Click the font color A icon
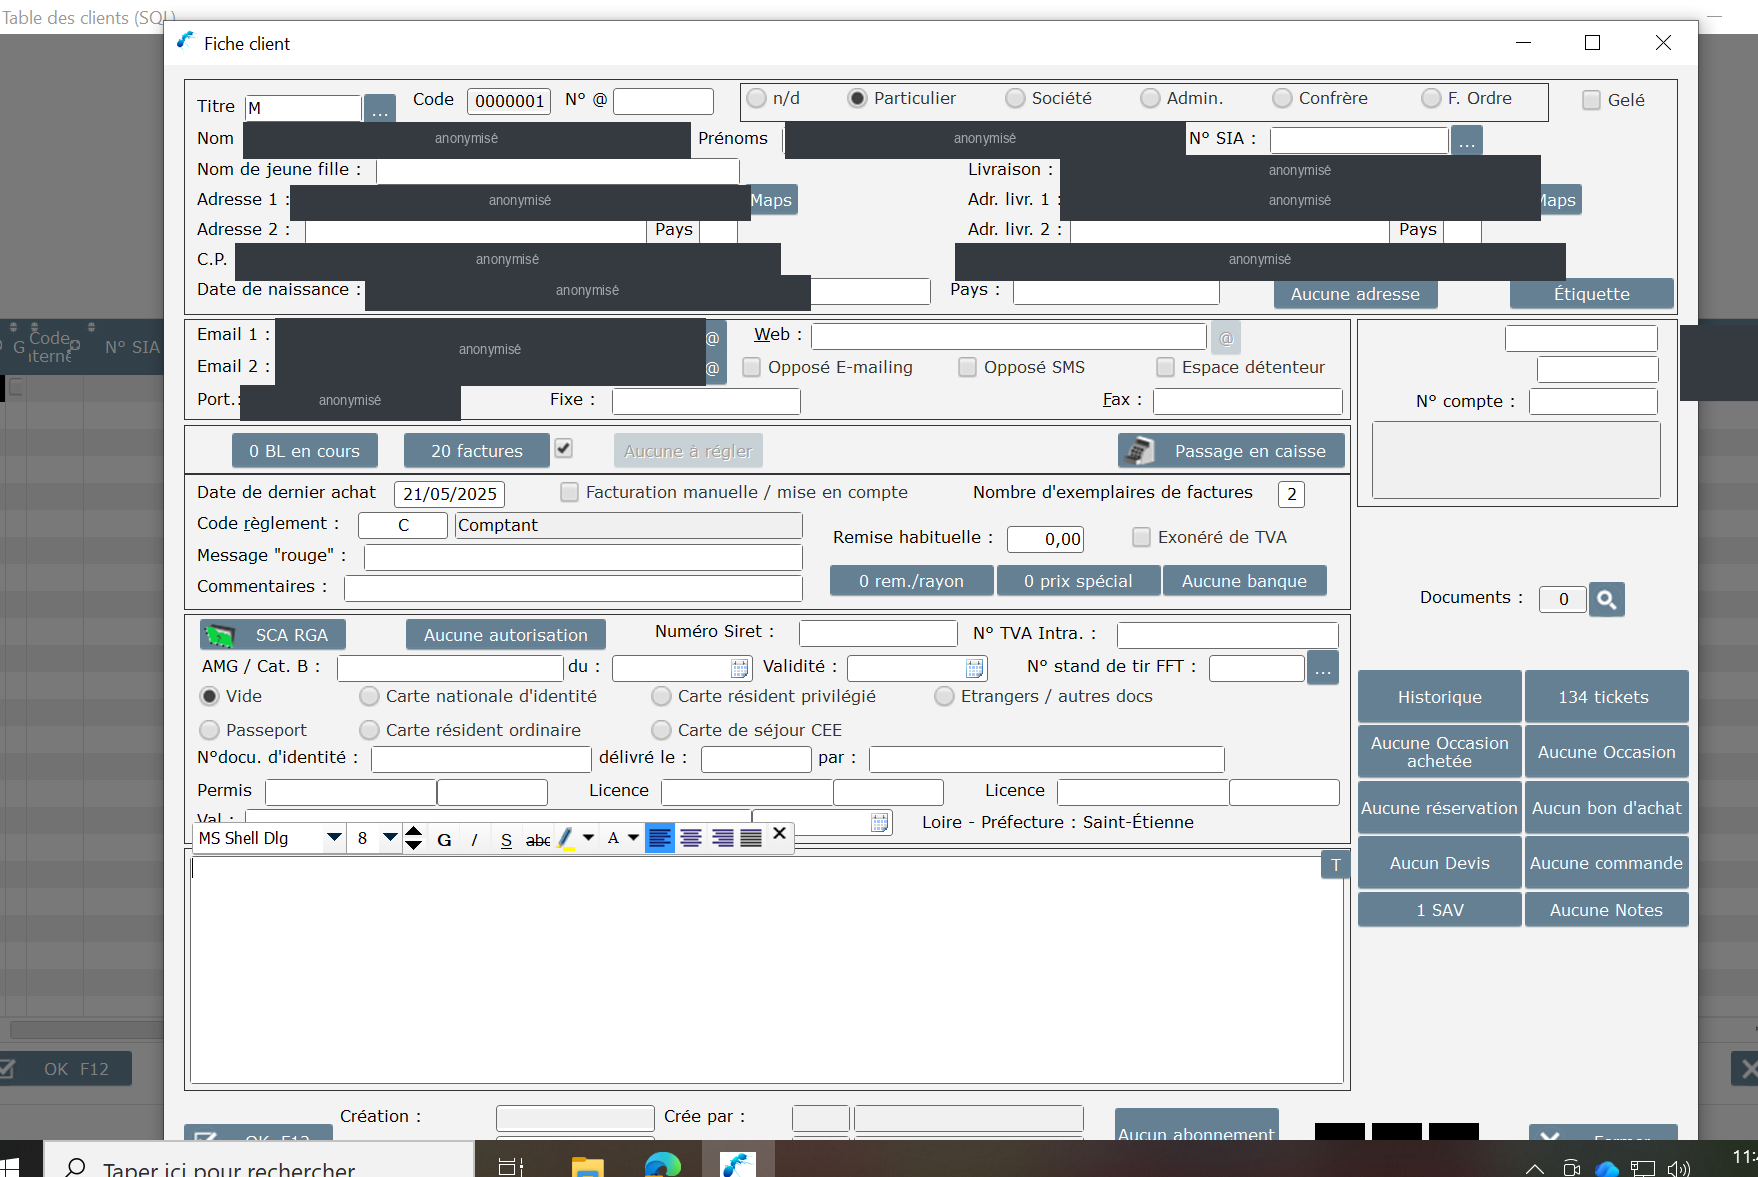Image resolution: width=1758 pixels, height=1177 pixels. pos(613,838)
